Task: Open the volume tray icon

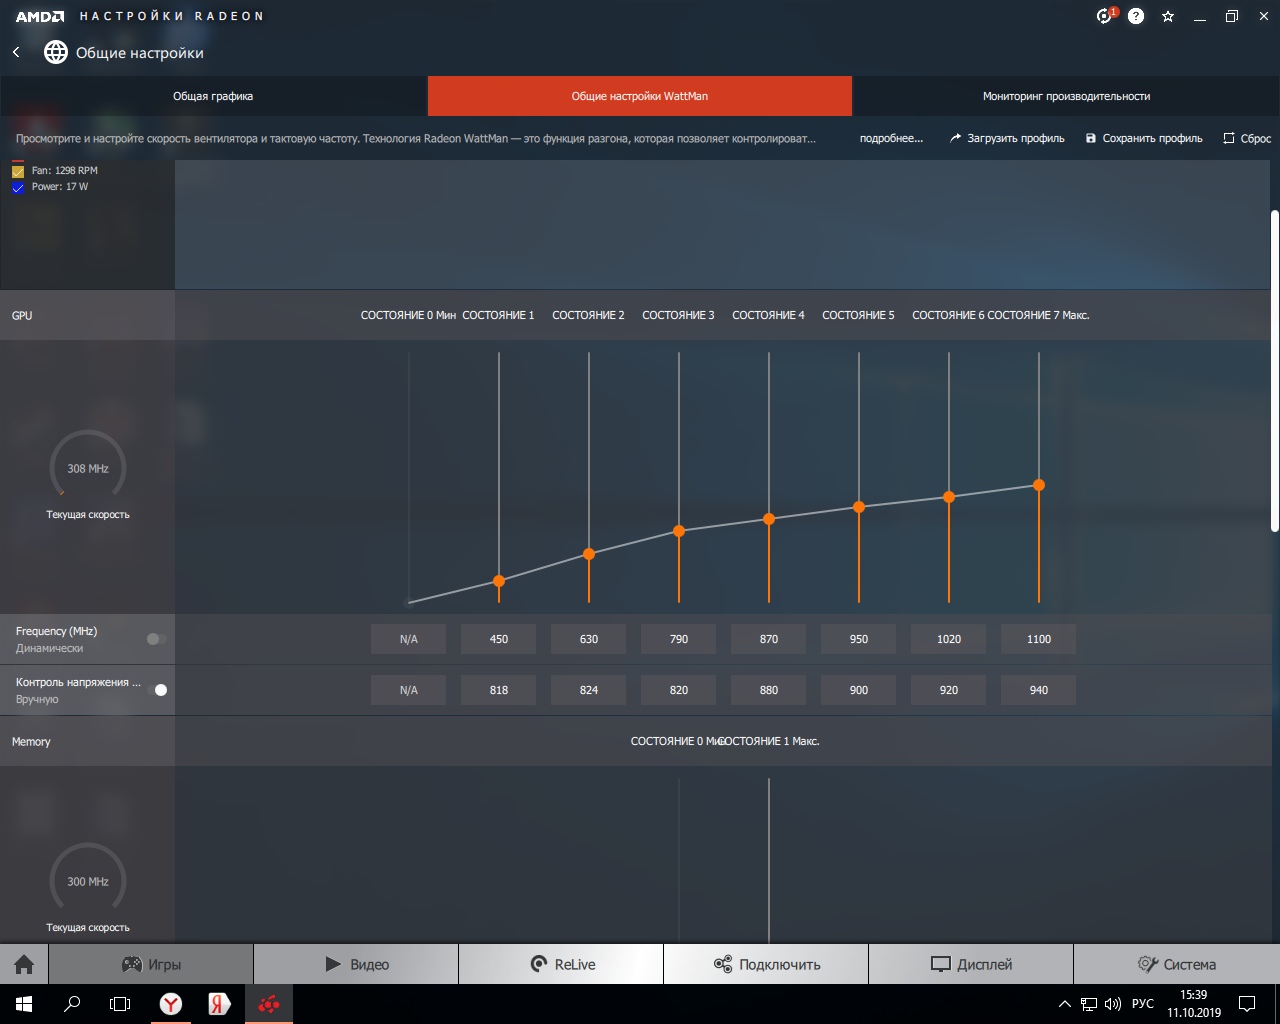Action: coord(1113,1004)
